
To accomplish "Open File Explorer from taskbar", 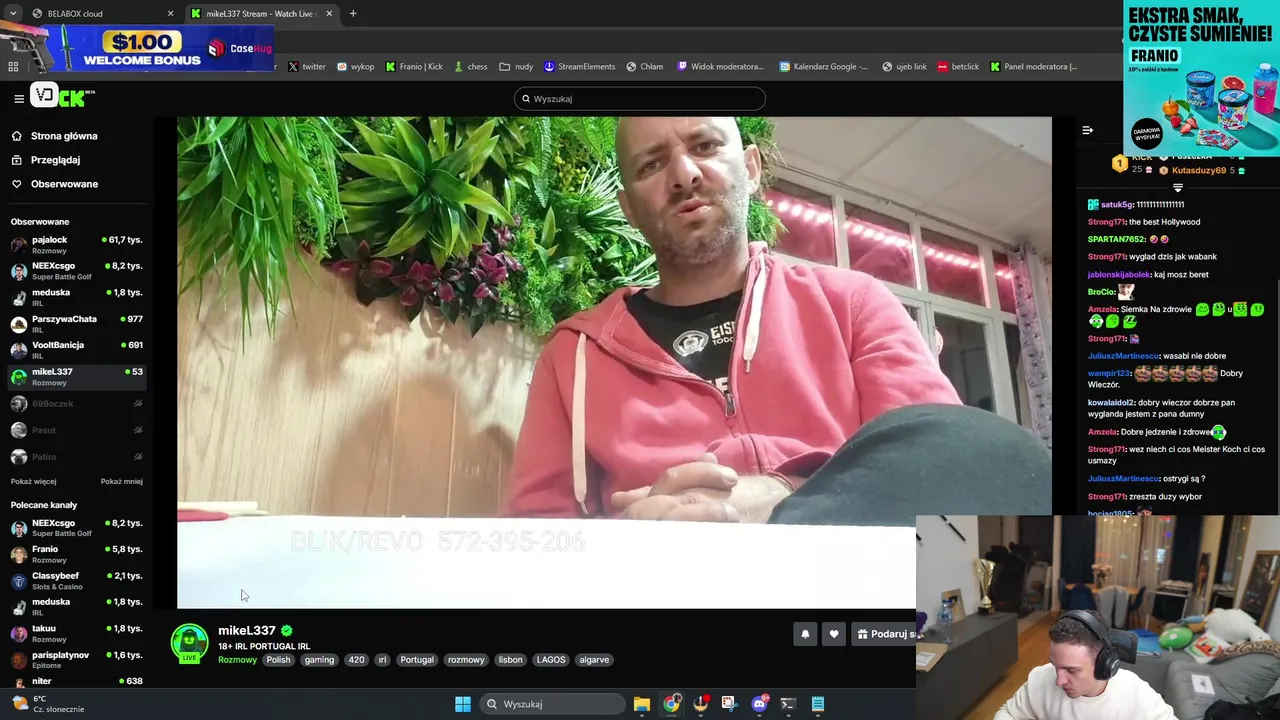I will [642, 704].
